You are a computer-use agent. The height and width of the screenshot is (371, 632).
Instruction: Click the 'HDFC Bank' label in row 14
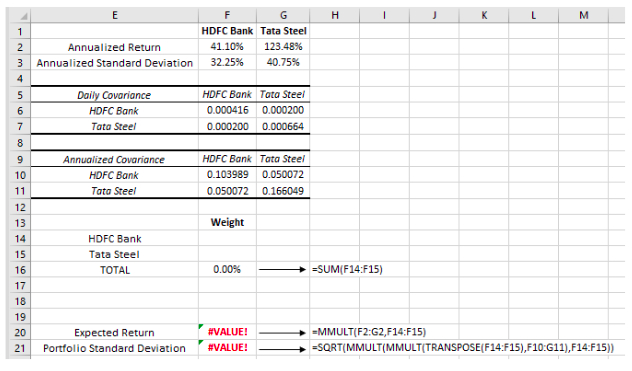115,239
